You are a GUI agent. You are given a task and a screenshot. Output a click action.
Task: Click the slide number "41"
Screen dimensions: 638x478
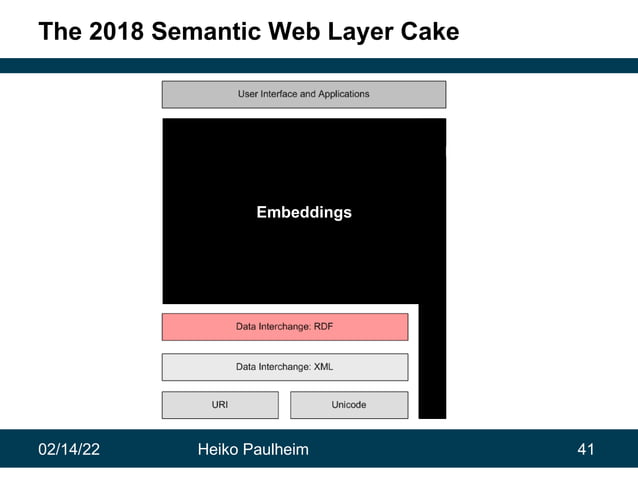click(x=586, y=450)
